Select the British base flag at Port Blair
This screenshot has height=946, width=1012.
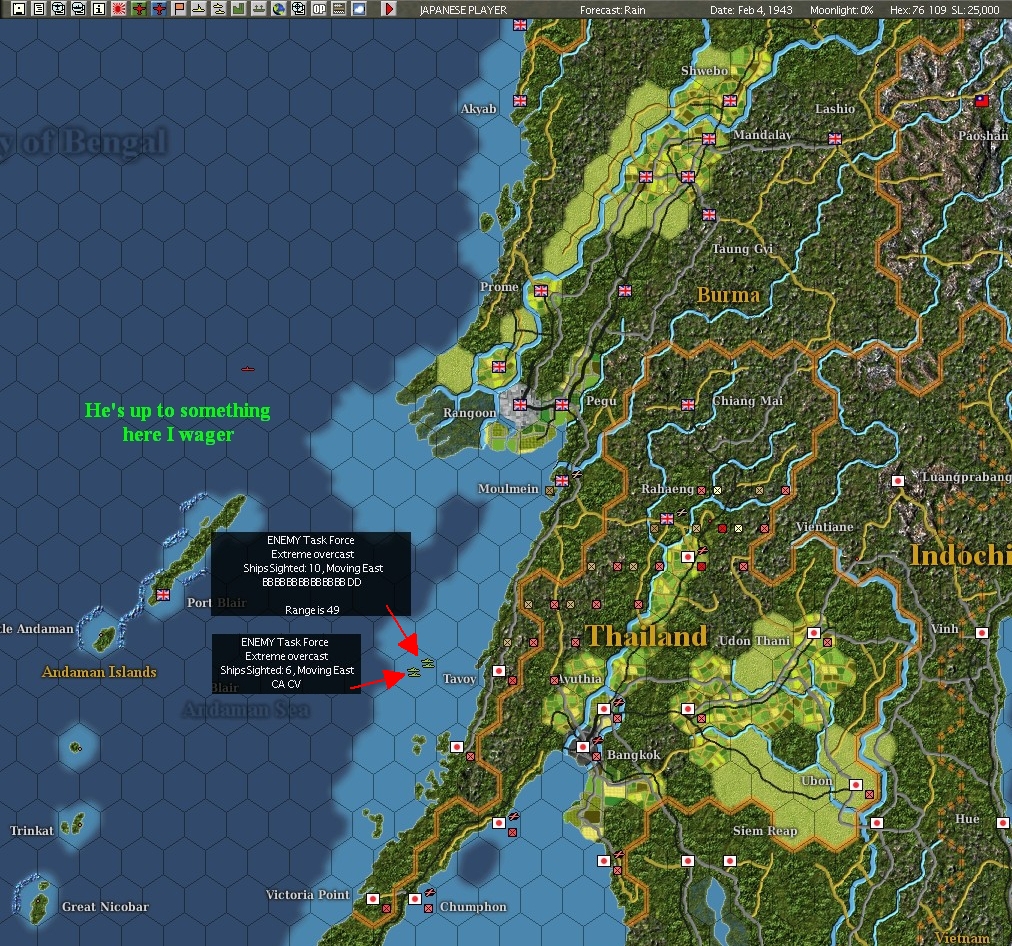click(x=163, y=595)
